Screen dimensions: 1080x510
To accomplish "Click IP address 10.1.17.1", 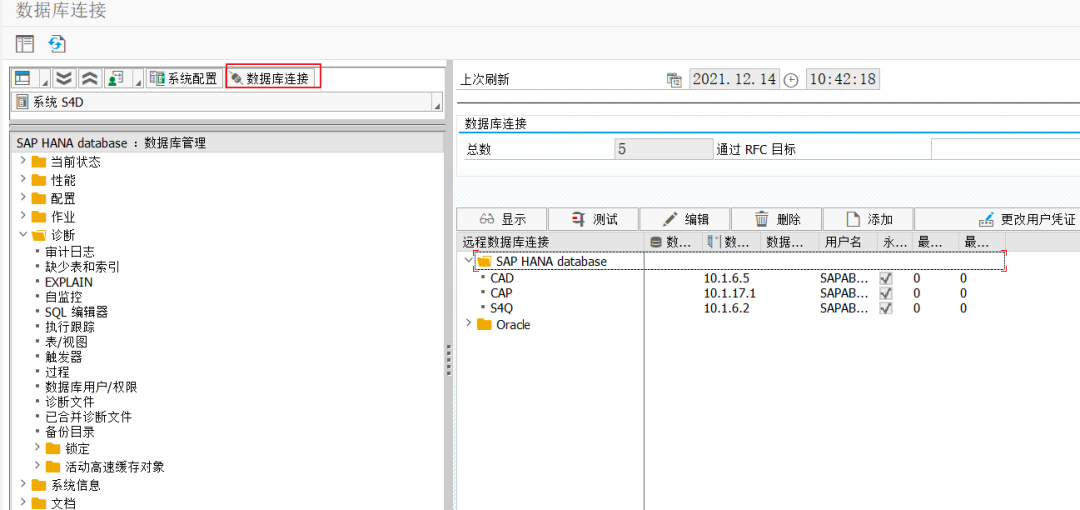I will pos(729,293).
